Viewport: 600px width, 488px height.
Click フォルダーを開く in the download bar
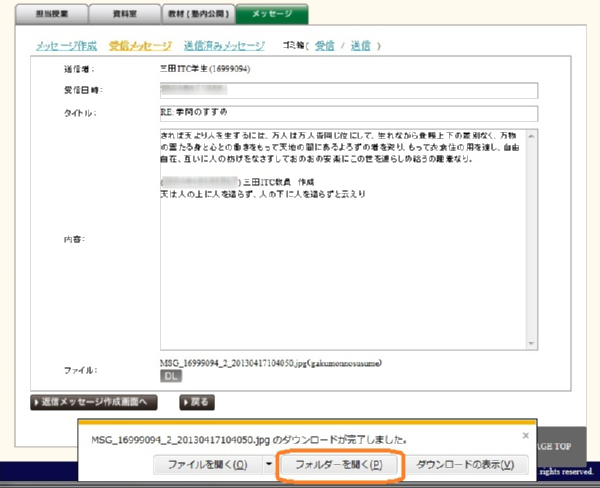click(339, 465)
